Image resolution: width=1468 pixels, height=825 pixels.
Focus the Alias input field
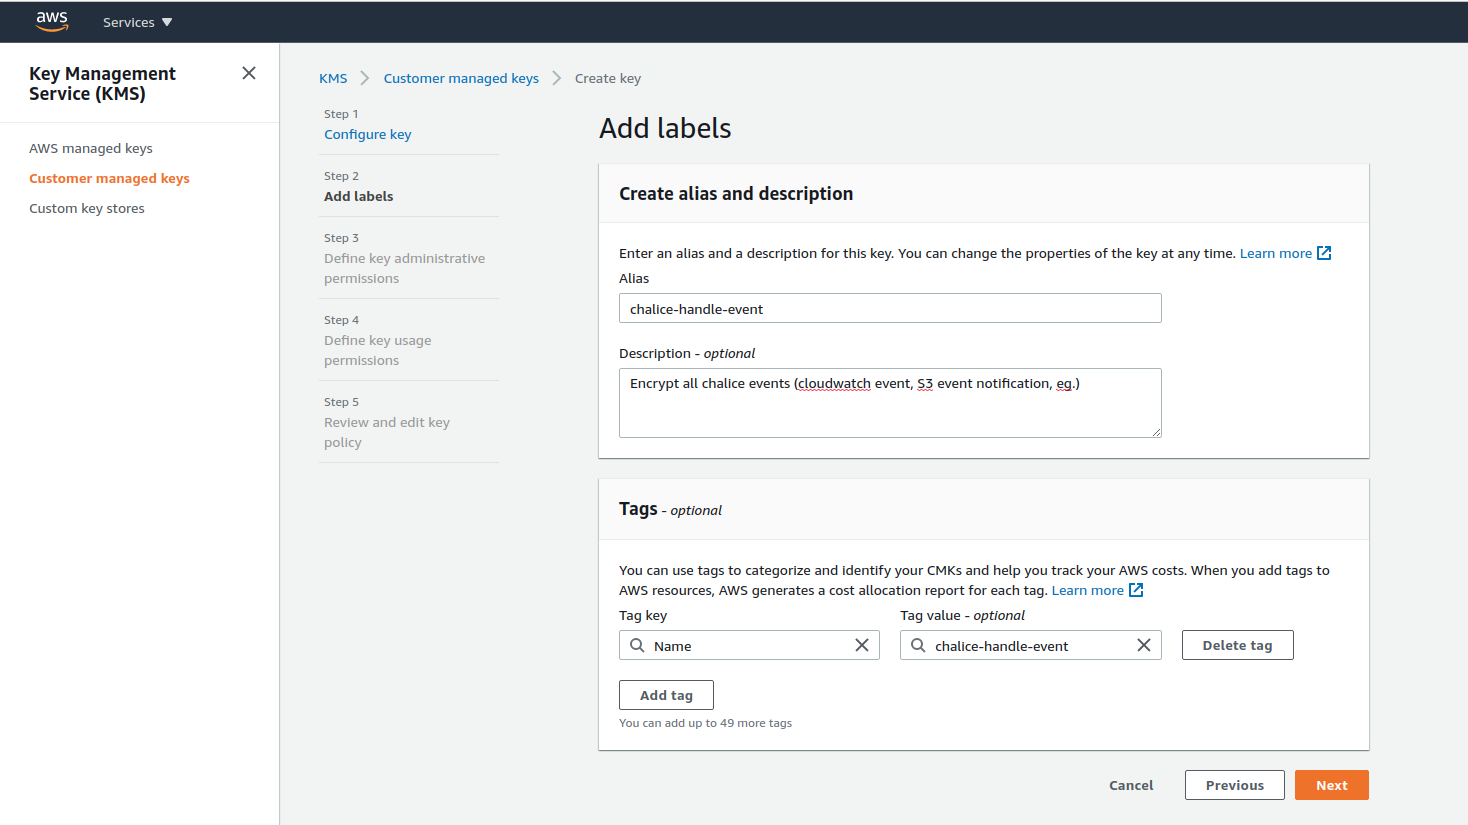point(890,308)
